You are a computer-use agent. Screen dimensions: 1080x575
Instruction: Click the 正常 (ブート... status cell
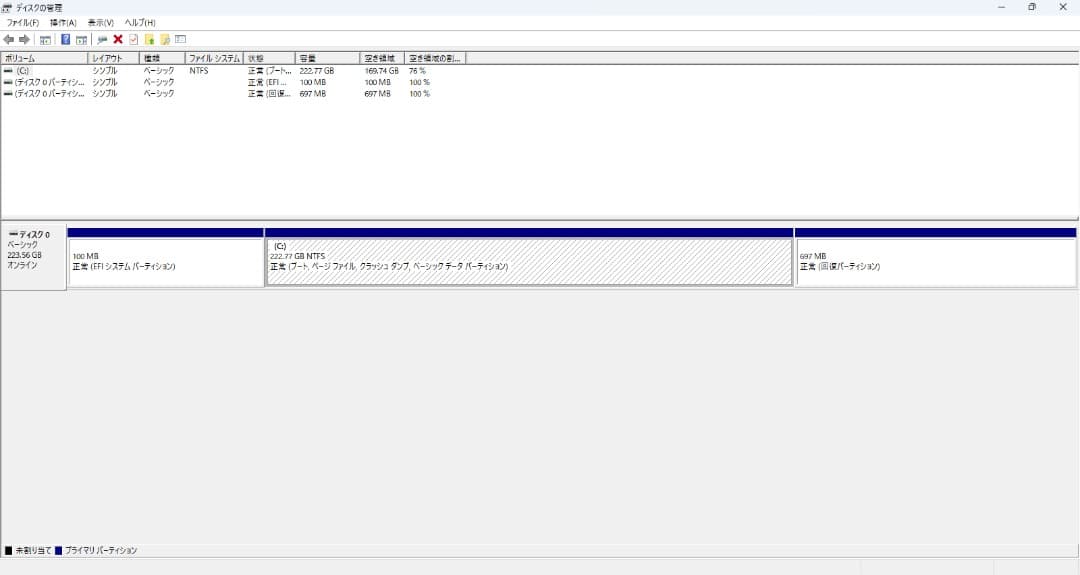270,71
